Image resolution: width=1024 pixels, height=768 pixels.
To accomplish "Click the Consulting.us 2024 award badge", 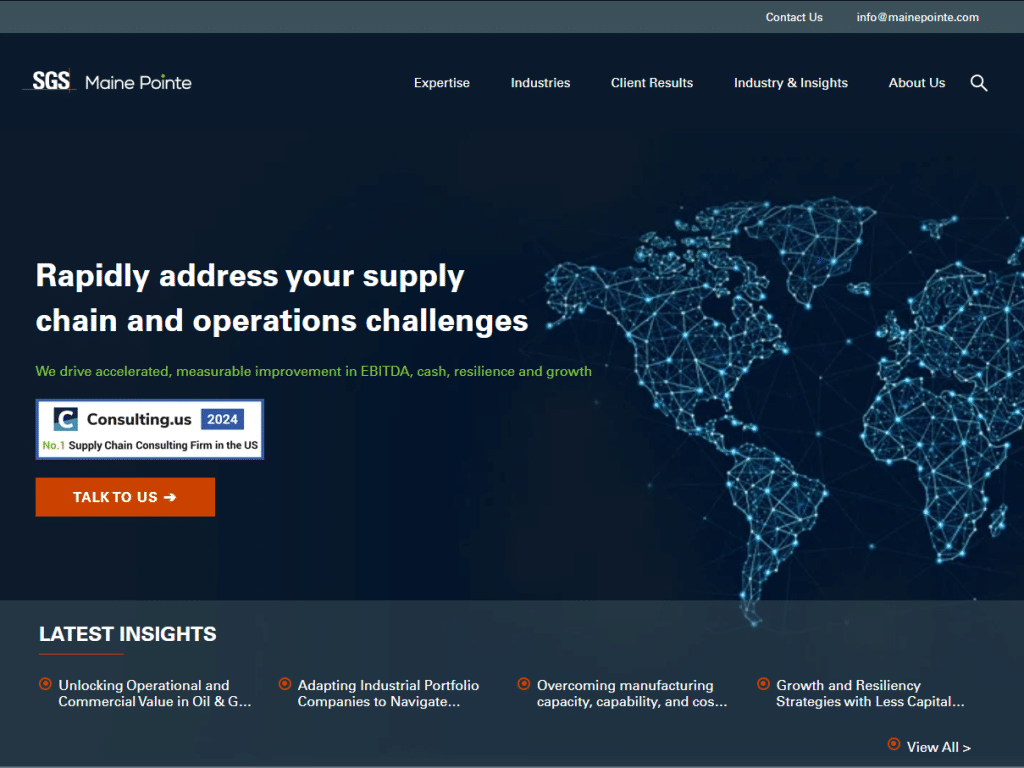I will point(150,429).
